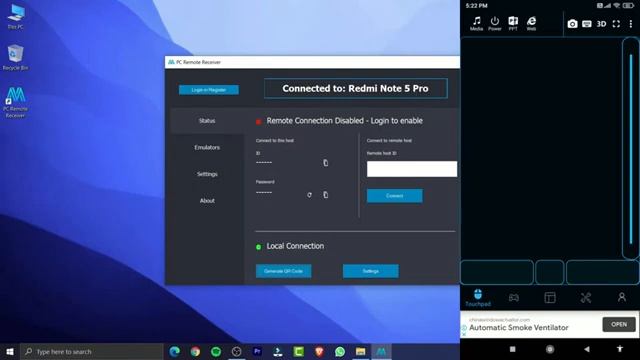
Task: Tap the left mouse button area
Action: 497,272
